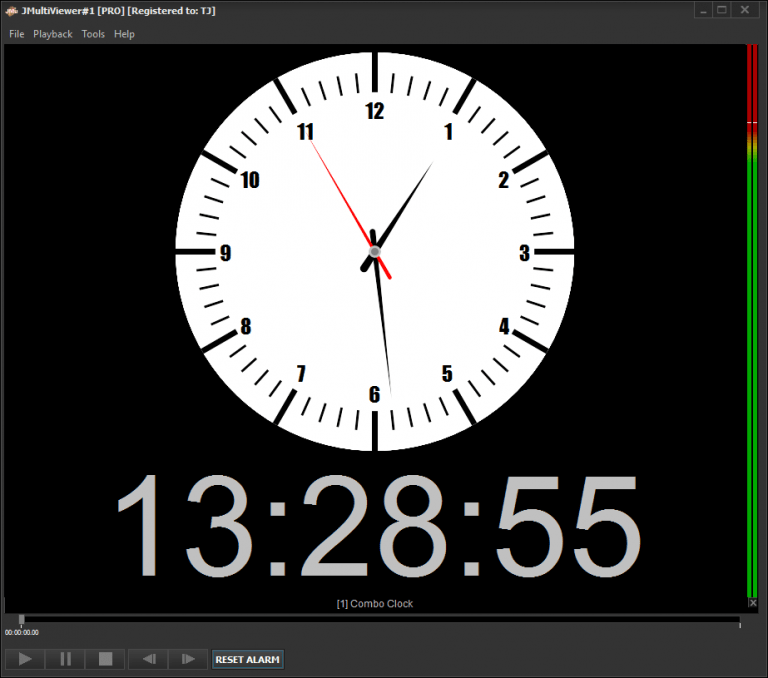Click the 13:28:55 digital time display
This screenshot has height=678, width=768.
[379, 525]
